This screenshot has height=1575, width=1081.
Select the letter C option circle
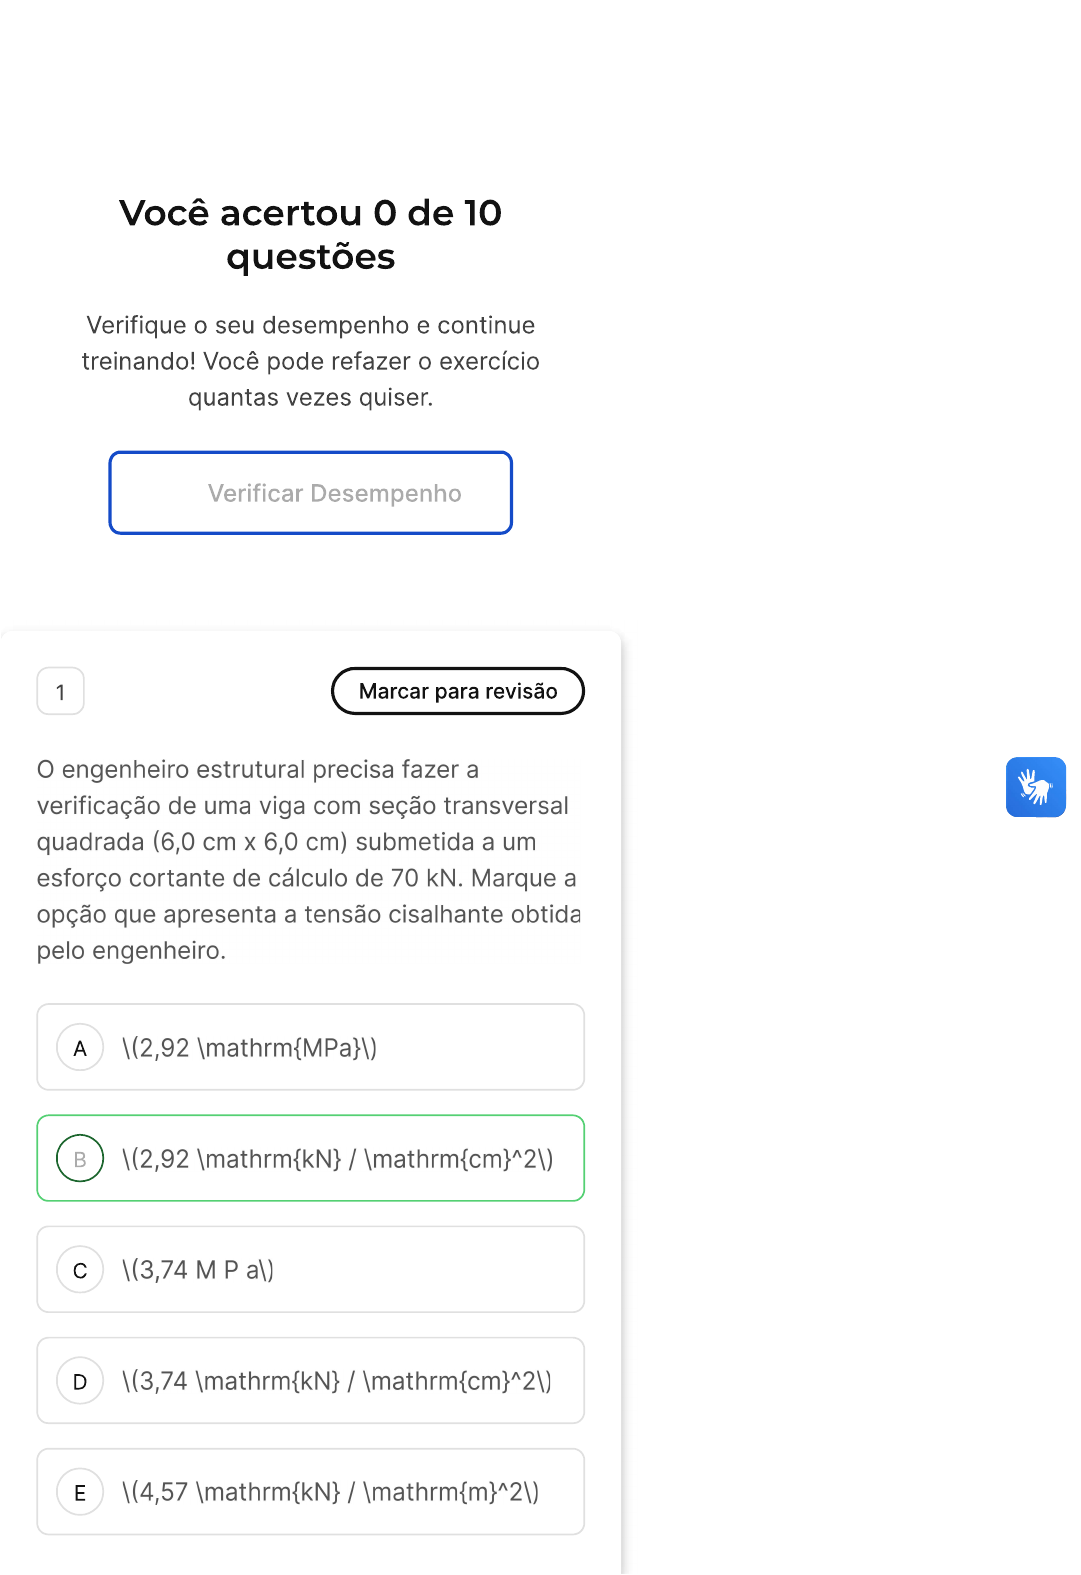80,1270
